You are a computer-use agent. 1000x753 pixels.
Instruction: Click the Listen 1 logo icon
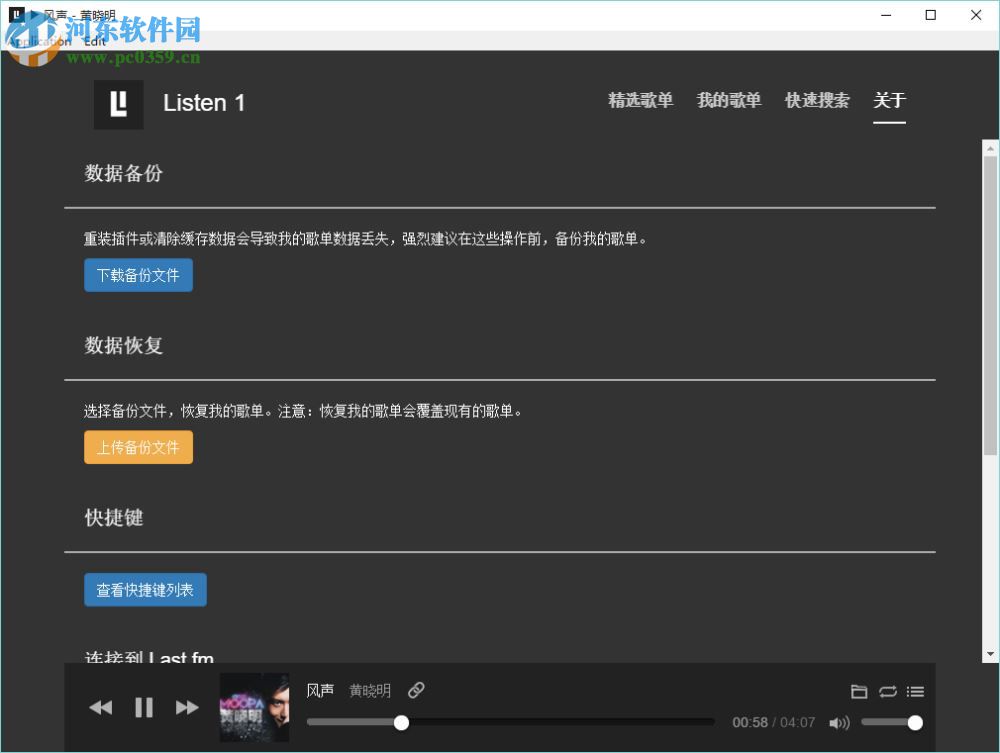click(118, 103)
